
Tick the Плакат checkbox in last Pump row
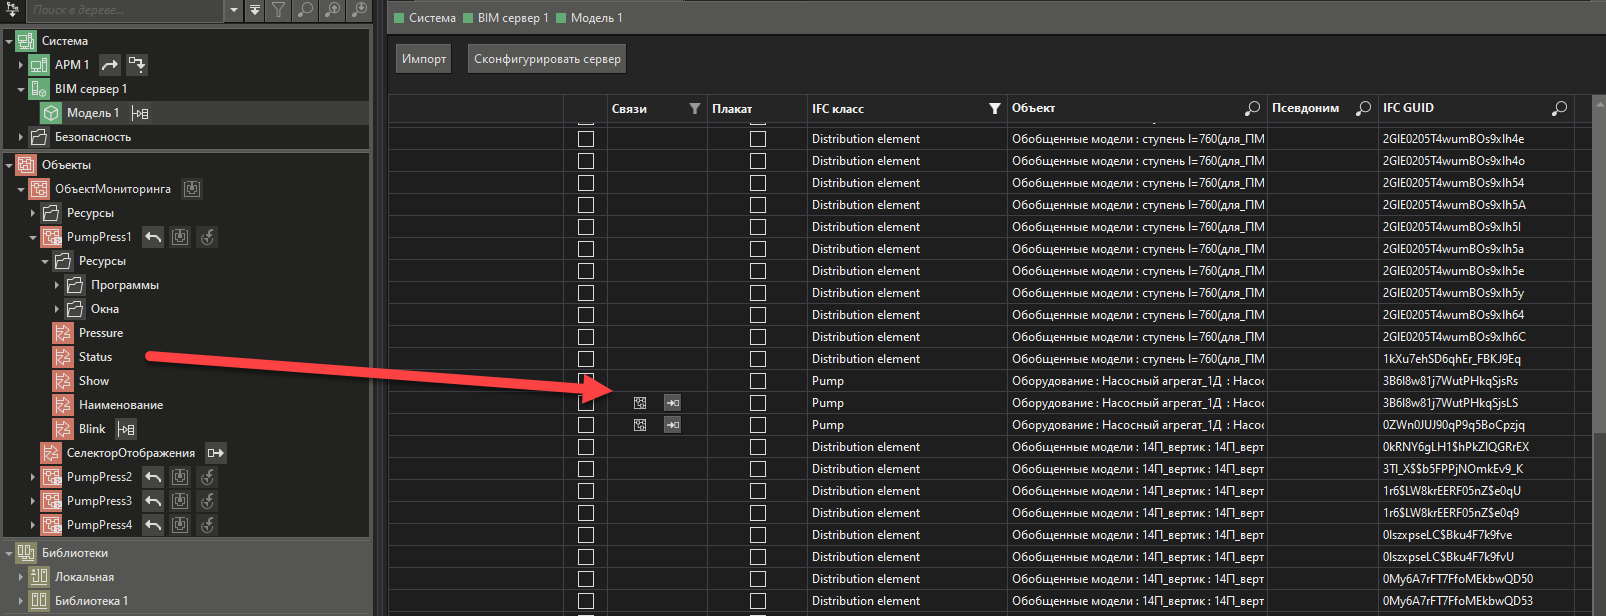(758, 425)
